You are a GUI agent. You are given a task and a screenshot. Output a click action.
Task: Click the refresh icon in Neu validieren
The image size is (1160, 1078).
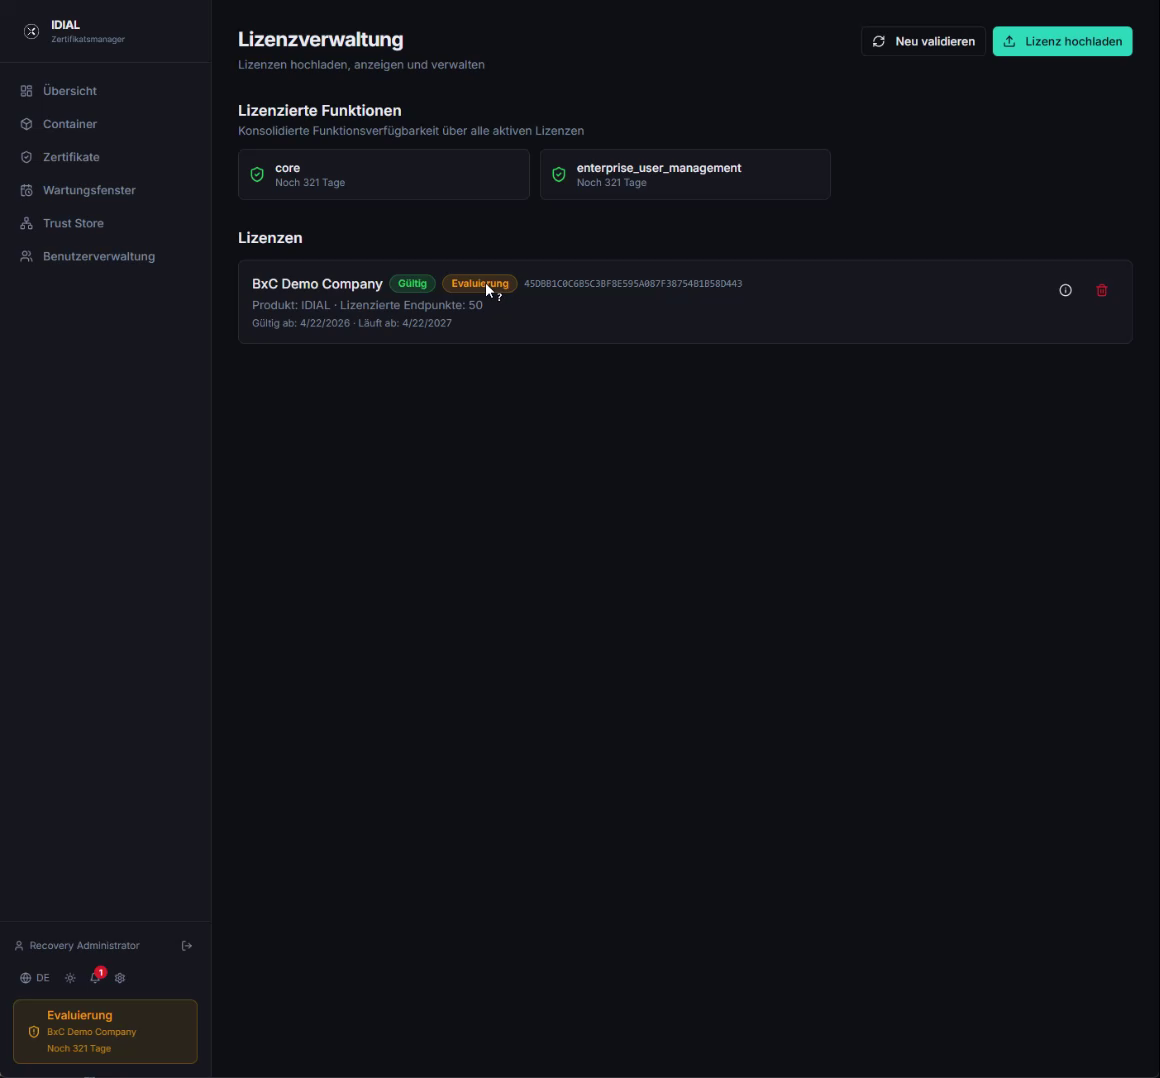point(879,41)
